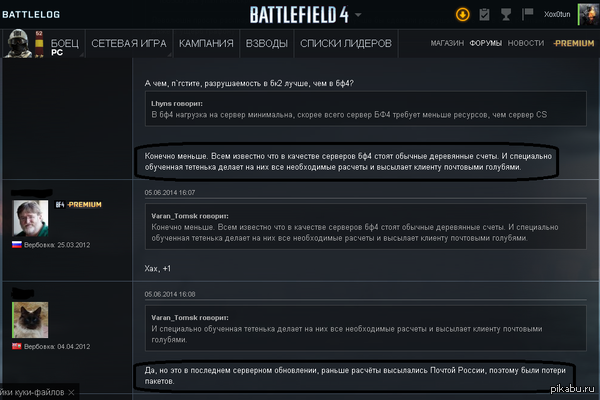The image size is (600, 400).
Task: Click the BF4 Premium badge beside avatar
Action: tap(78, 203)
